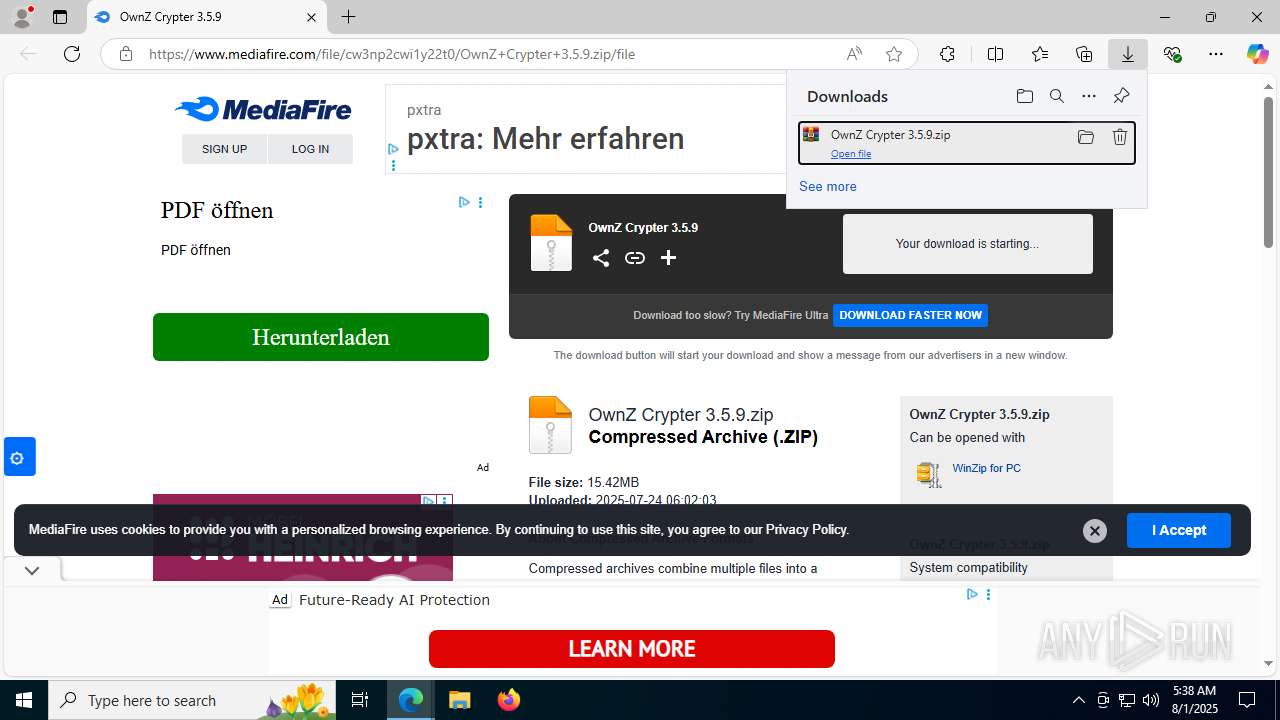Open Task View on taskbar
Image resolution: width=1280 pixels, height=720 pixels.
coord(361,700)
